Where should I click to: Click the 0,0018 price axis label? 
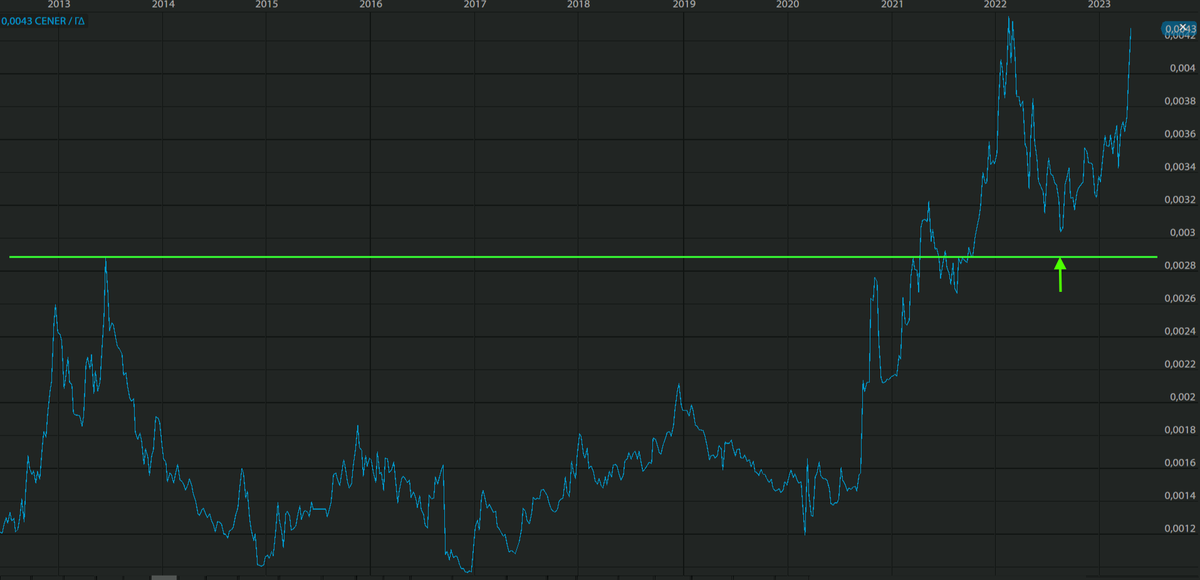click(x=1182, y=430)
